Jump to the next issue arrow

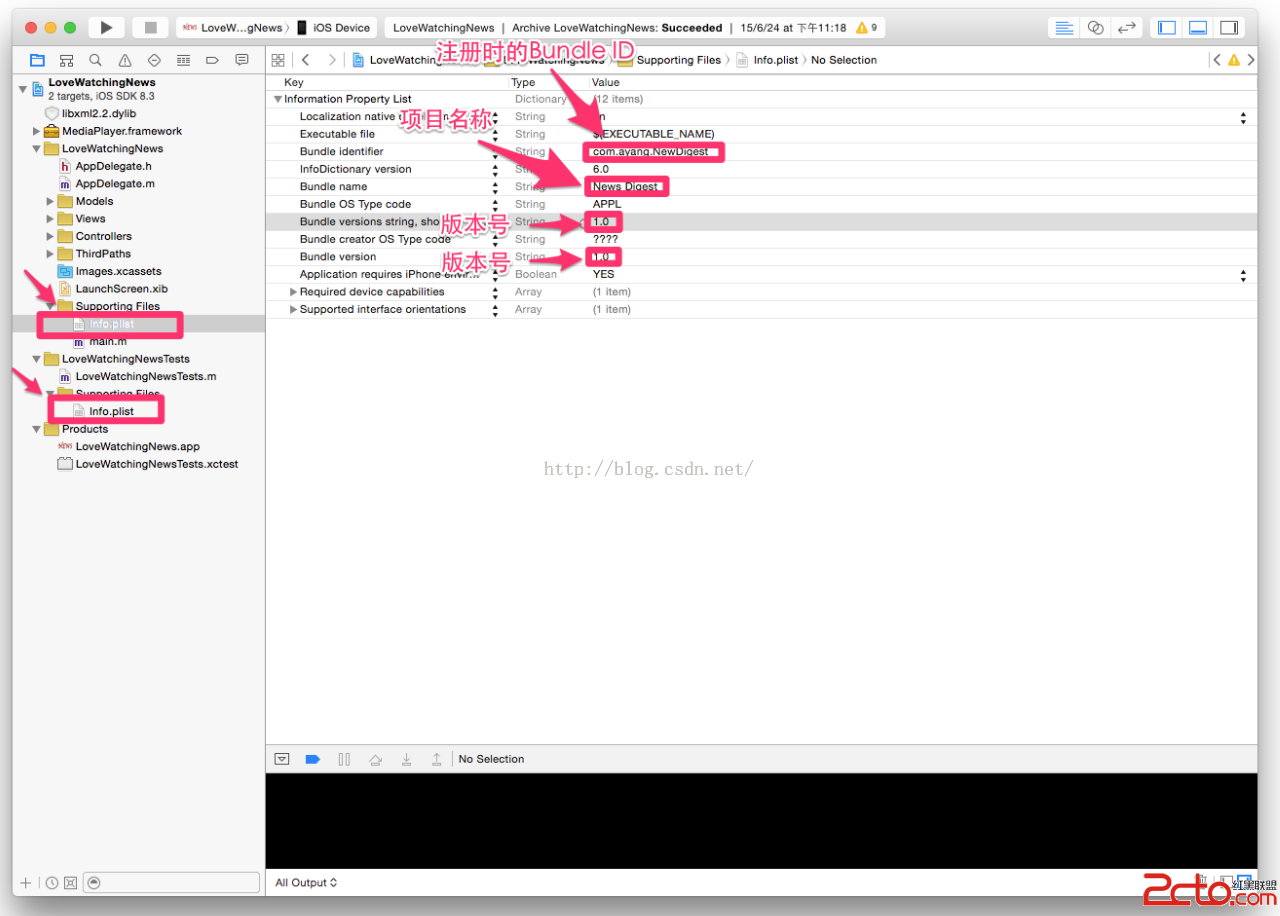[x=1249, y=60]
